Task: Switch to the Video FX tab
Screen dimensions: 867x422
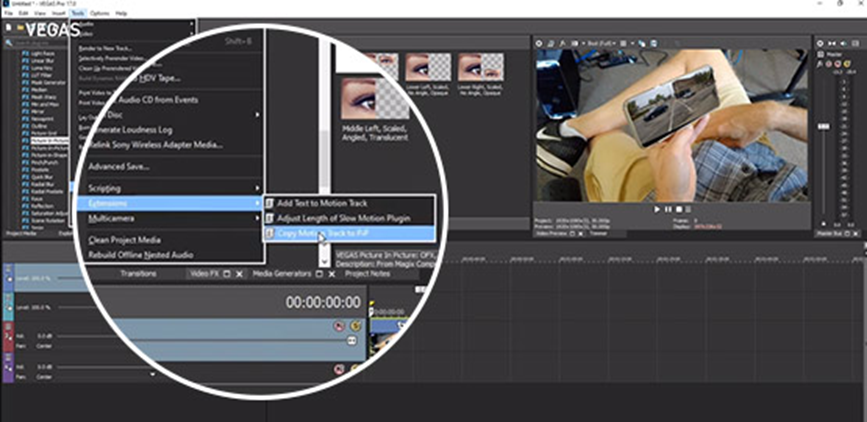Action: pyautogui.click(x=205, y=273)
